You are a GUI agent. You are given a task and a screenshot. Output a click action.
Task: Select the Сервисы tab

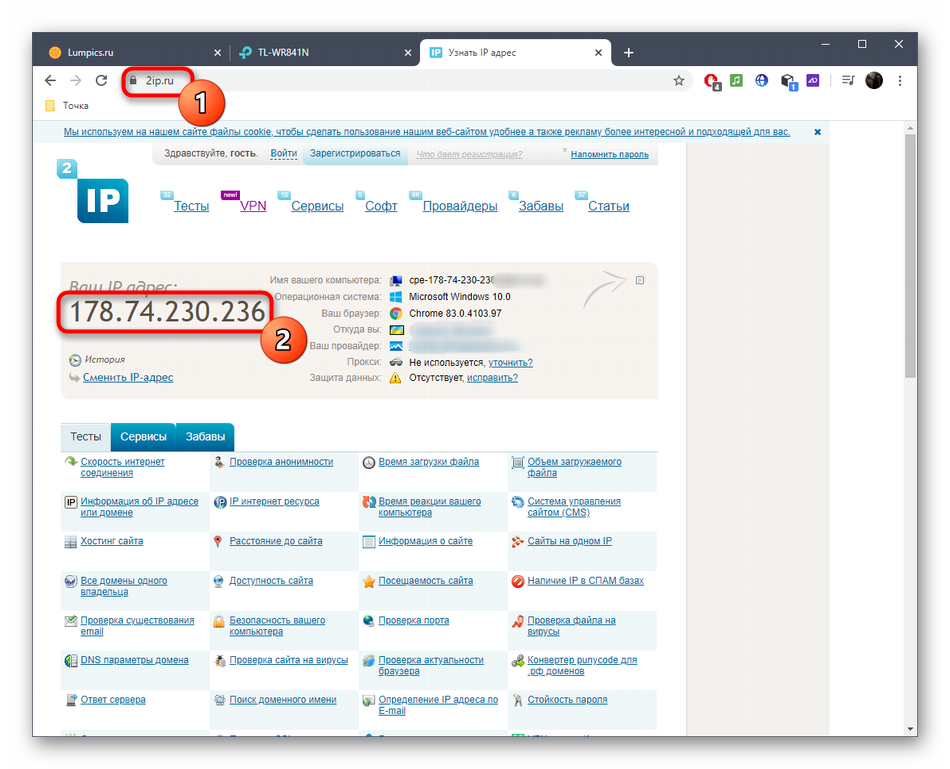143,437
